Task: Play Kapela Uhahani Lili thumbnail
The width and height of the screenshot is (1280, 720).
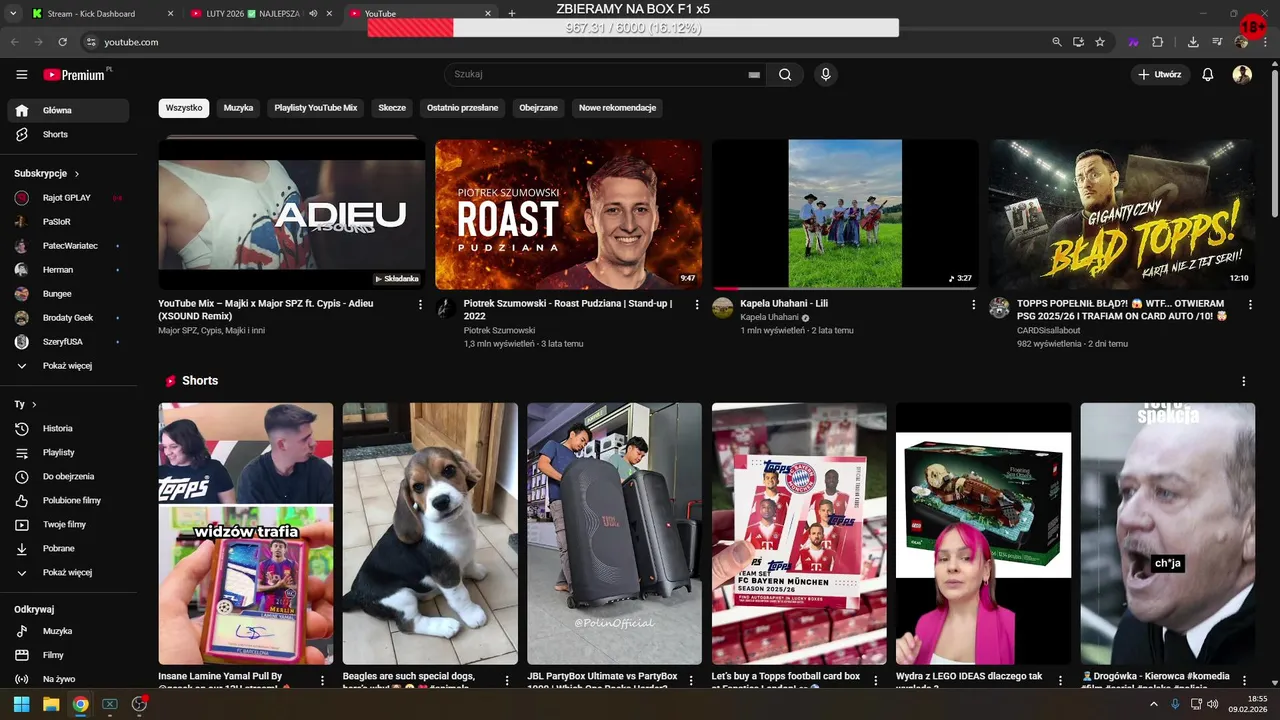Action: tap(845, 214)
